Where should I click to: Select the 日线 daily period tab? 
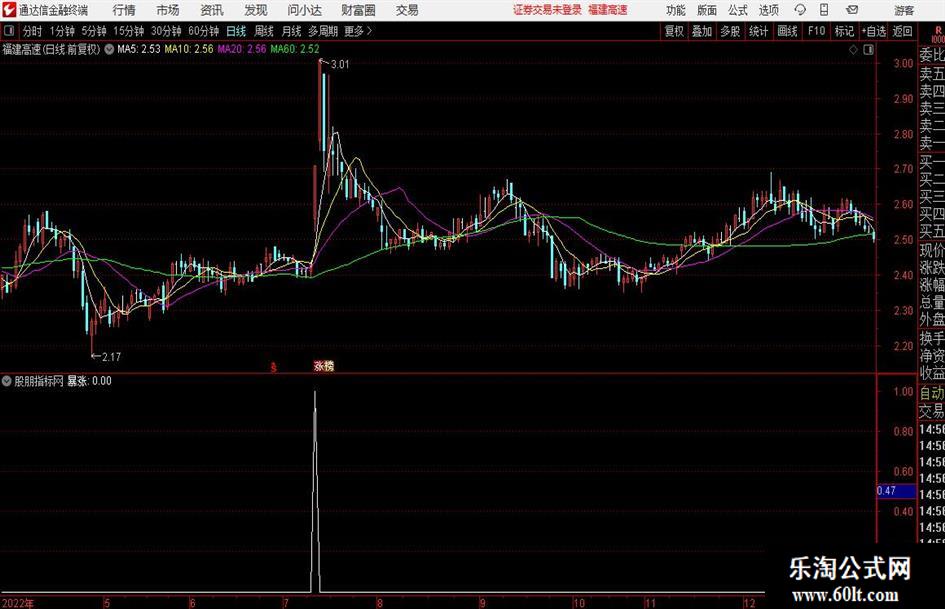point(236,31)
